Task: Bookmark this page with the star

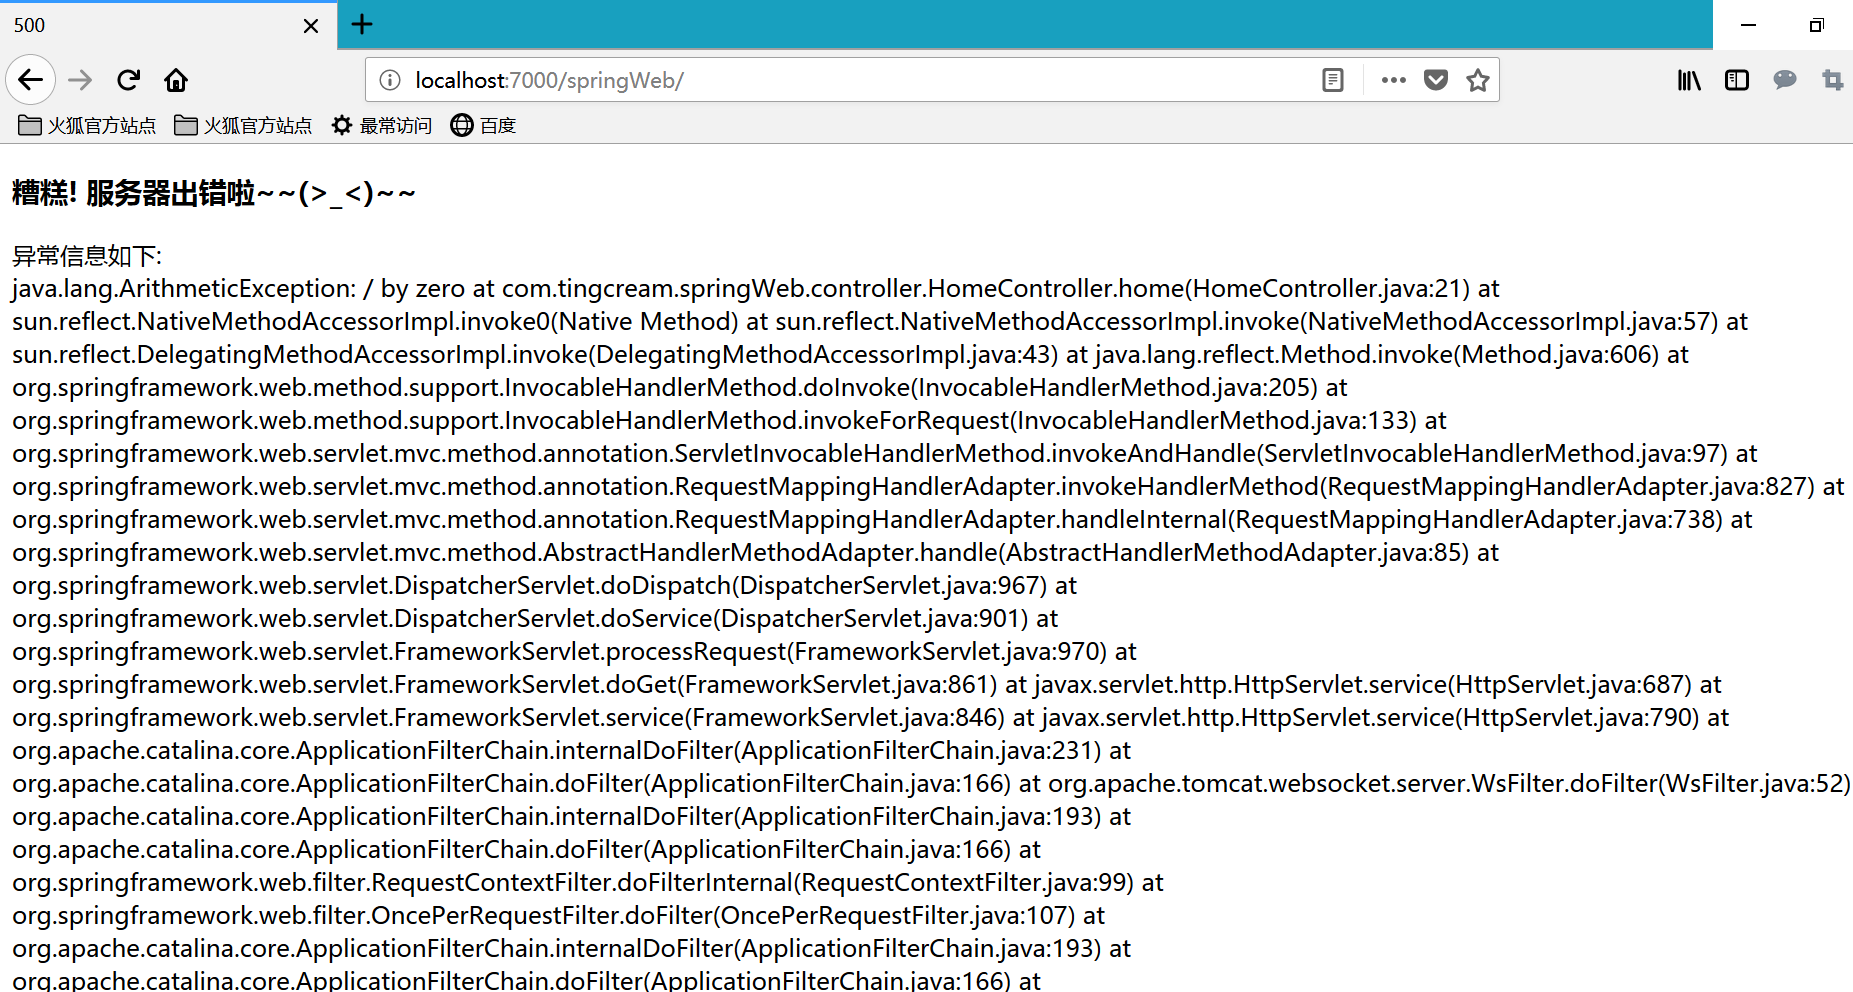Action: [1478, 80]
